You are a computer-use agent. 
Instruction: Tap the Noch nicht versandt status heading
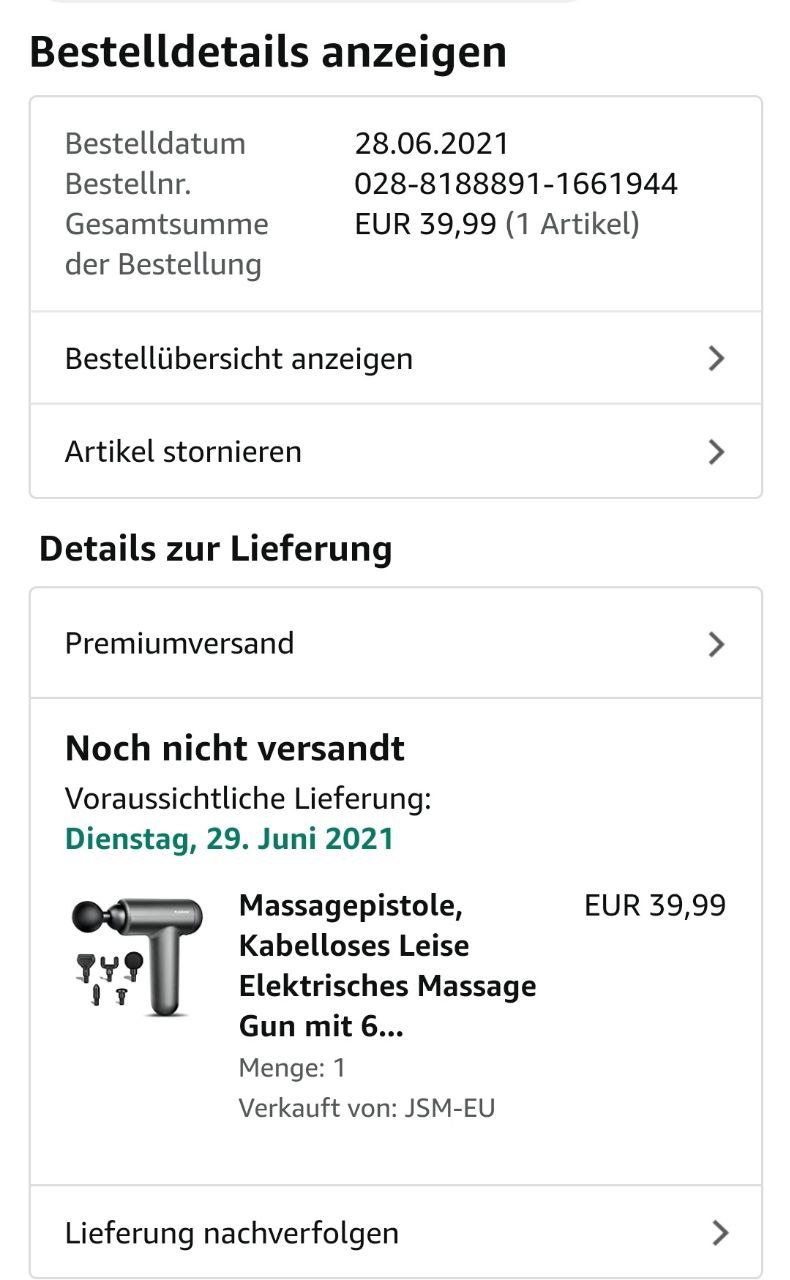click(235, 748)
